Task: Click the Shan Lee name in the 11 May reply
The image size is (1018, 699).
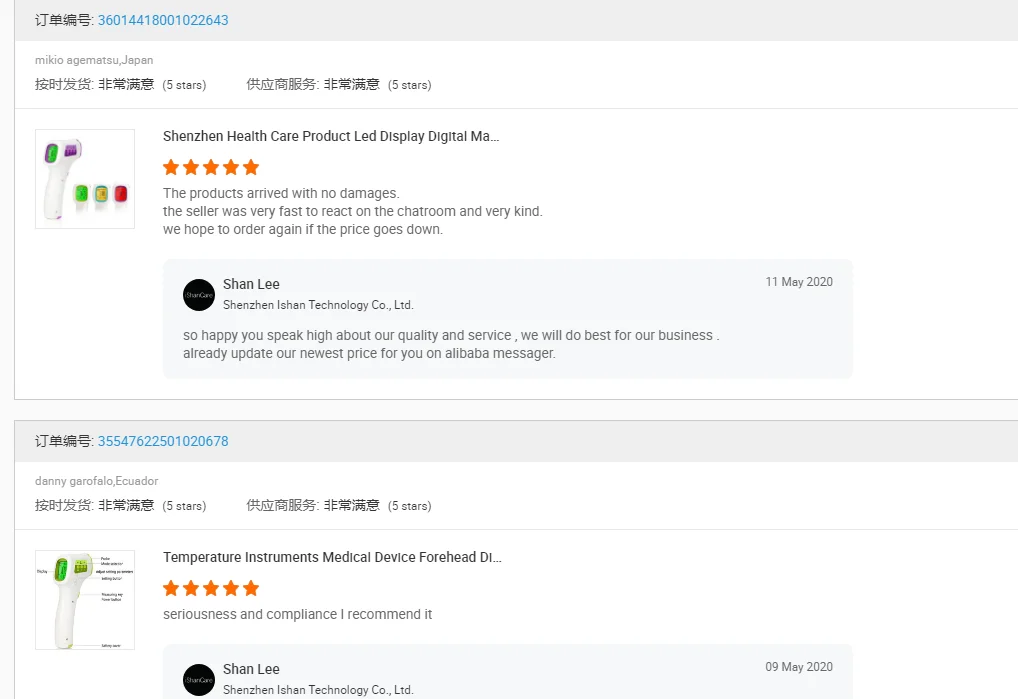Action: [251, 284]
